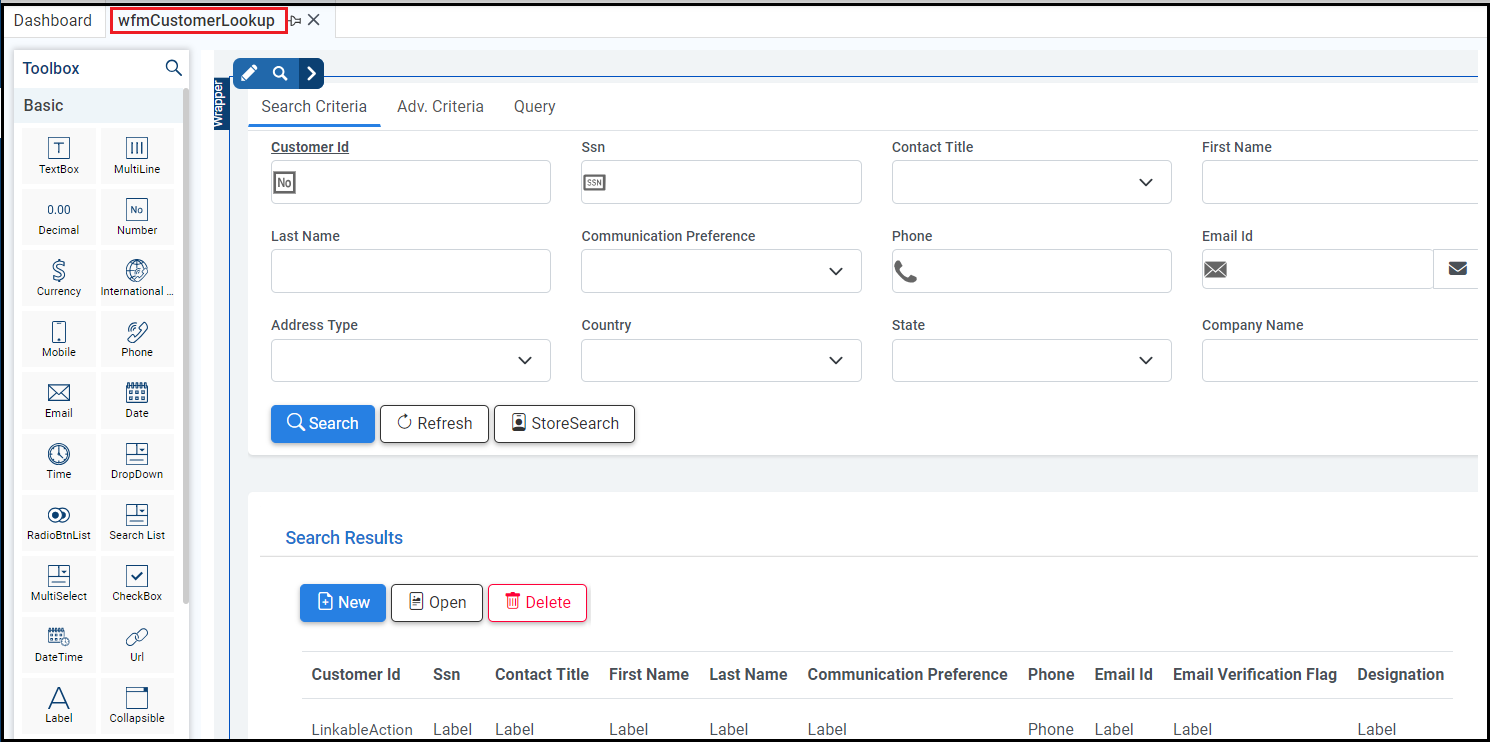Screen dimensions: 1490x742
Task: Switch to the Dashboard tab
Action: [x=53, y=20]
